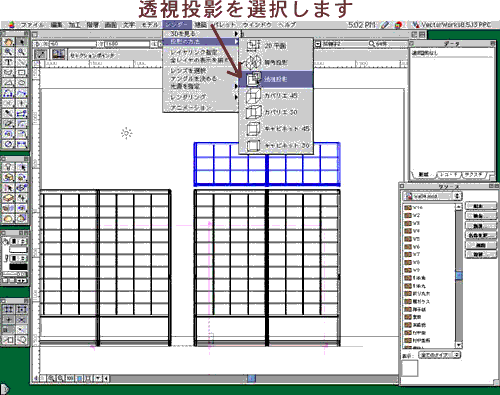Choose the ellipse drawing tool
The height and width of the screenshot is (395, 500).
click(x=21, y=83)
